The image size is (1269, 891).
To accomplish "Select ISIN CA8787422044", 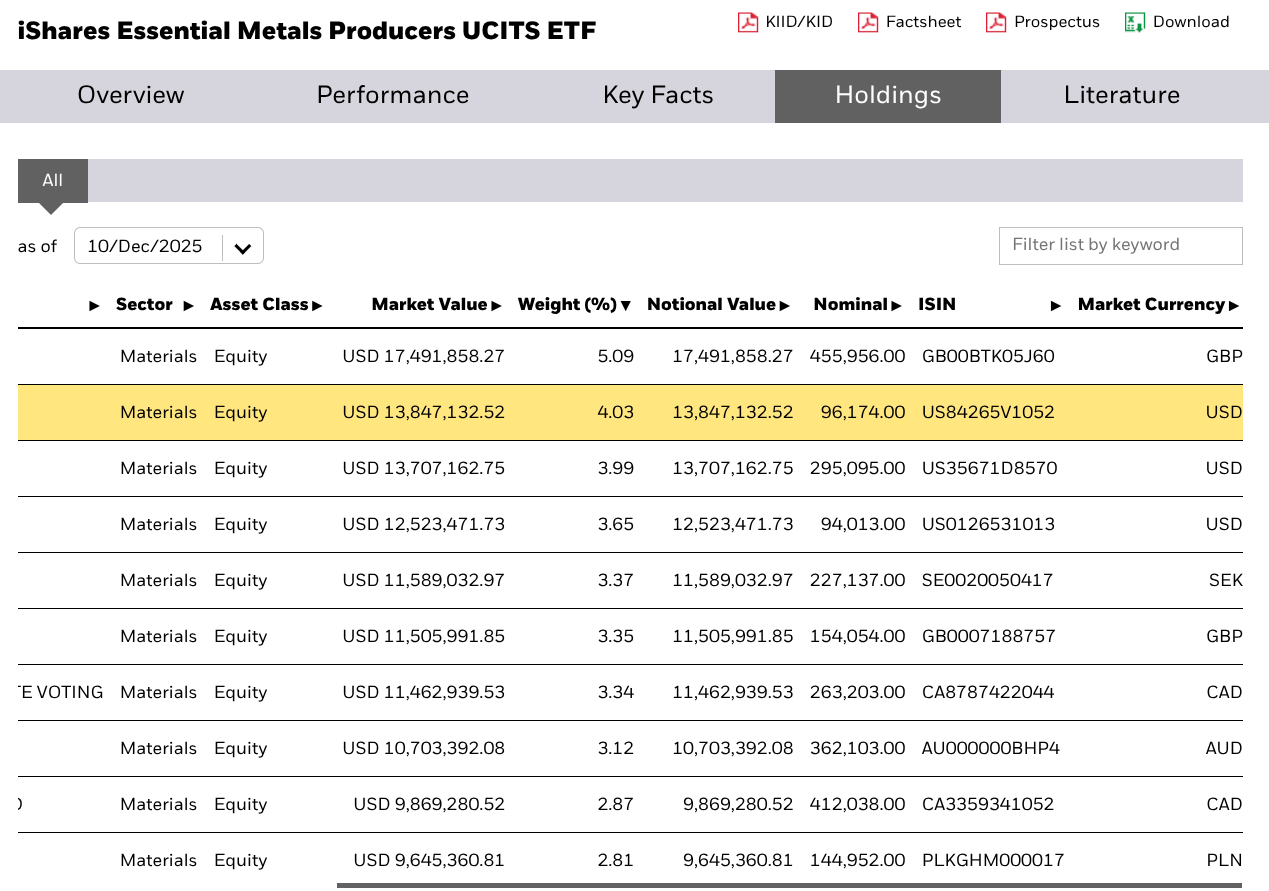I will 988,693.
